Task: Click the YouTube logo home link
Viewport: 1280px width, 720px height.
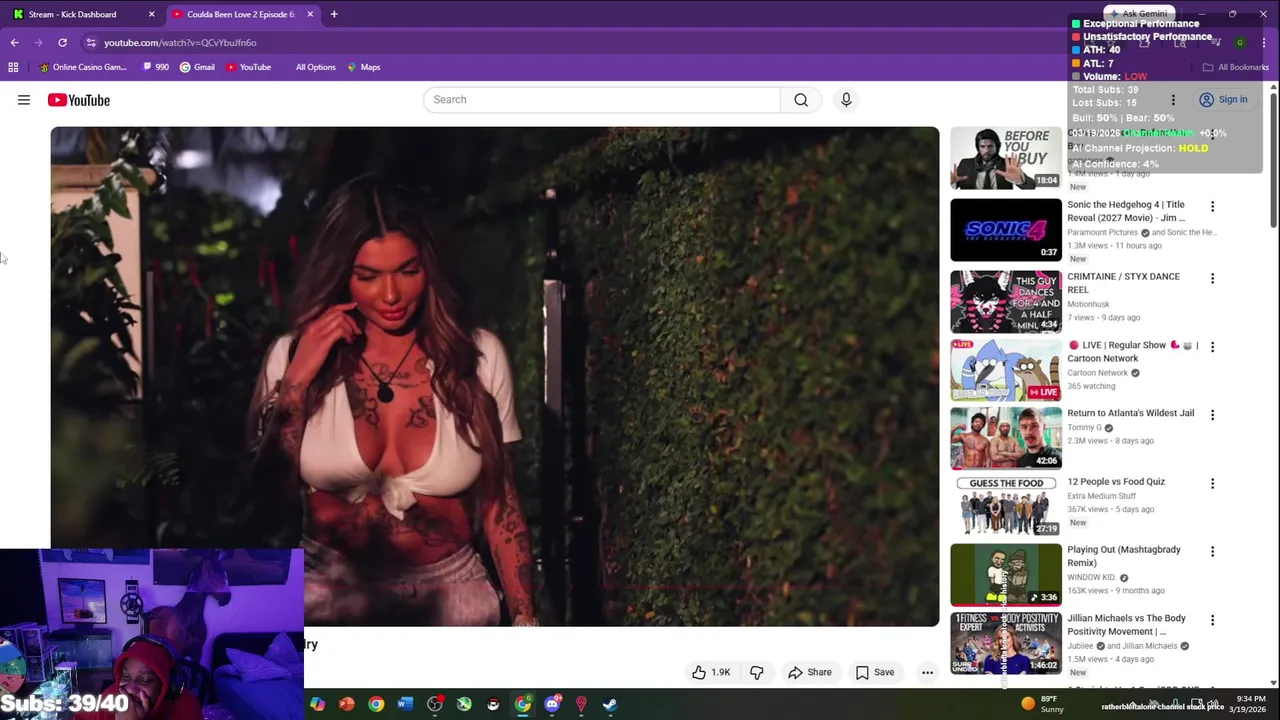Action: (x=78, y=100)
